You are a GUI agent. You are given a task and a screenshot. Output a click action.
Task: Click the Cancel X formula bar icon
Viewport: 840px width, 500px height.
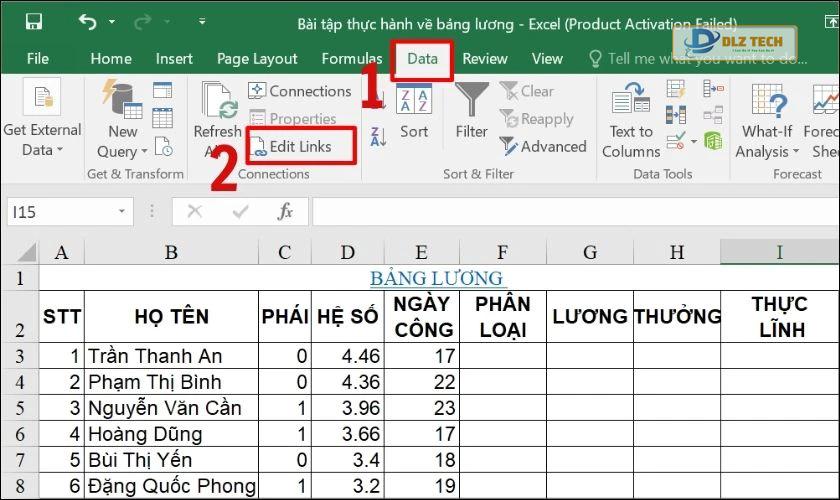194,212
